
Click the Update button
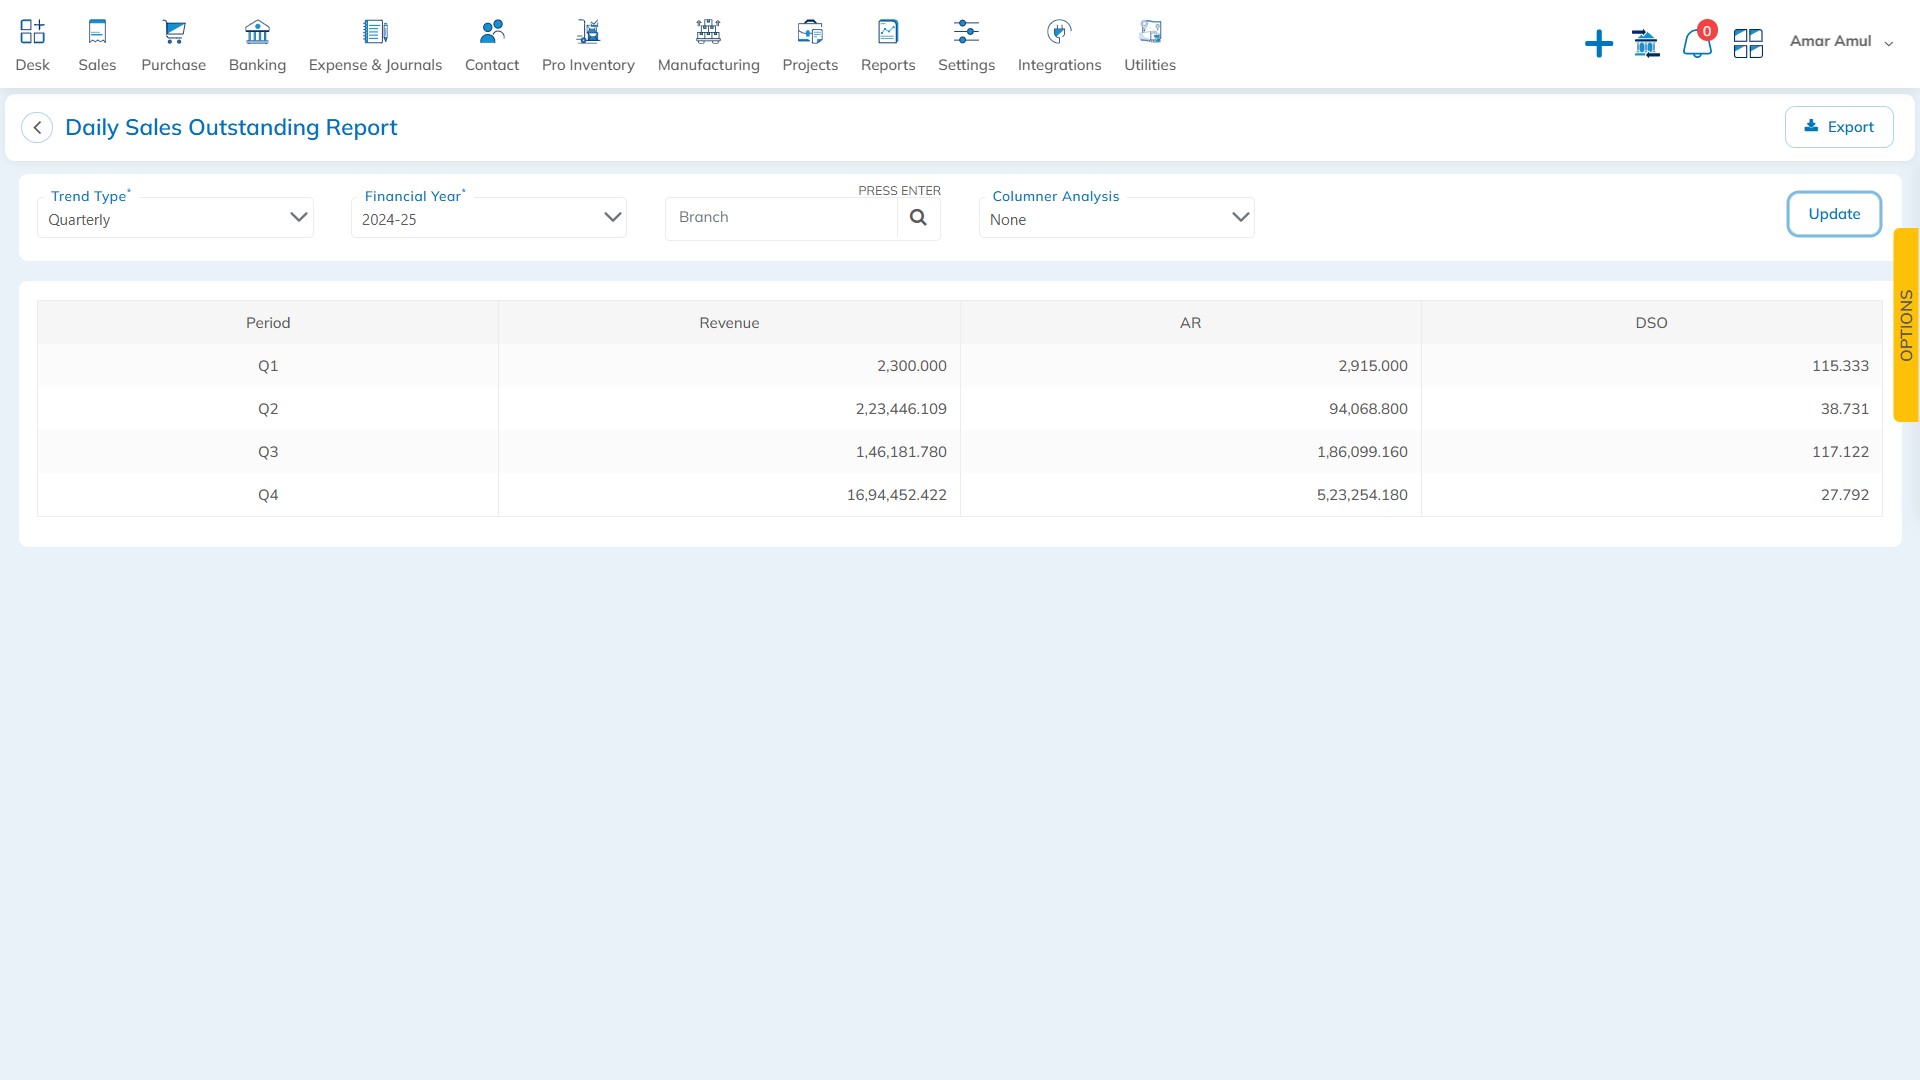coord(1834,214)
